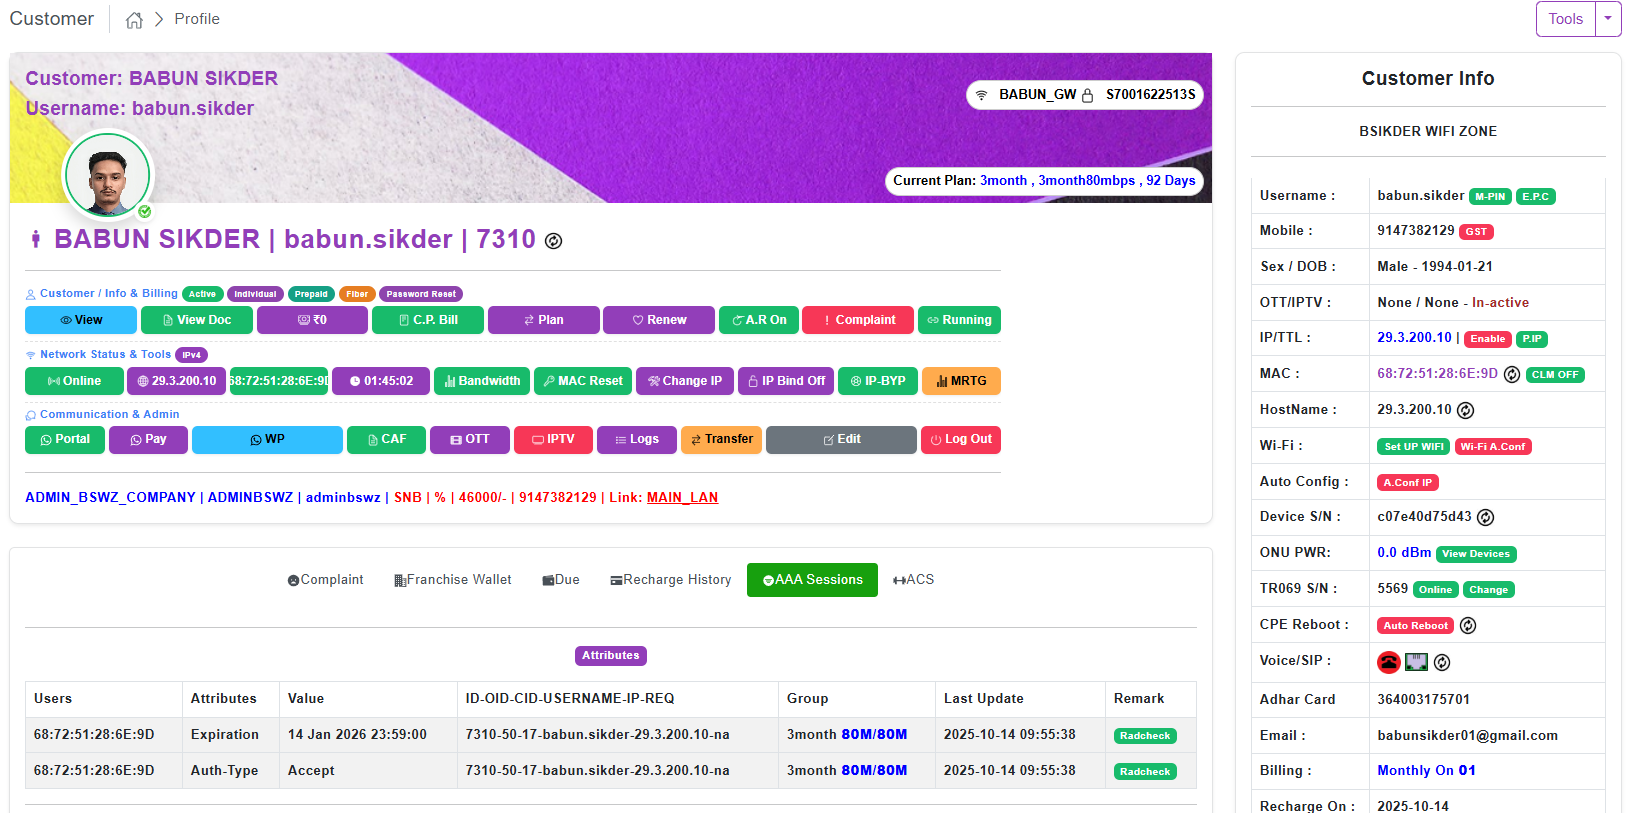Click the home icon in breadcrumb
Image resolution: width=1636 pixels, height=813 pixels.
134,20
